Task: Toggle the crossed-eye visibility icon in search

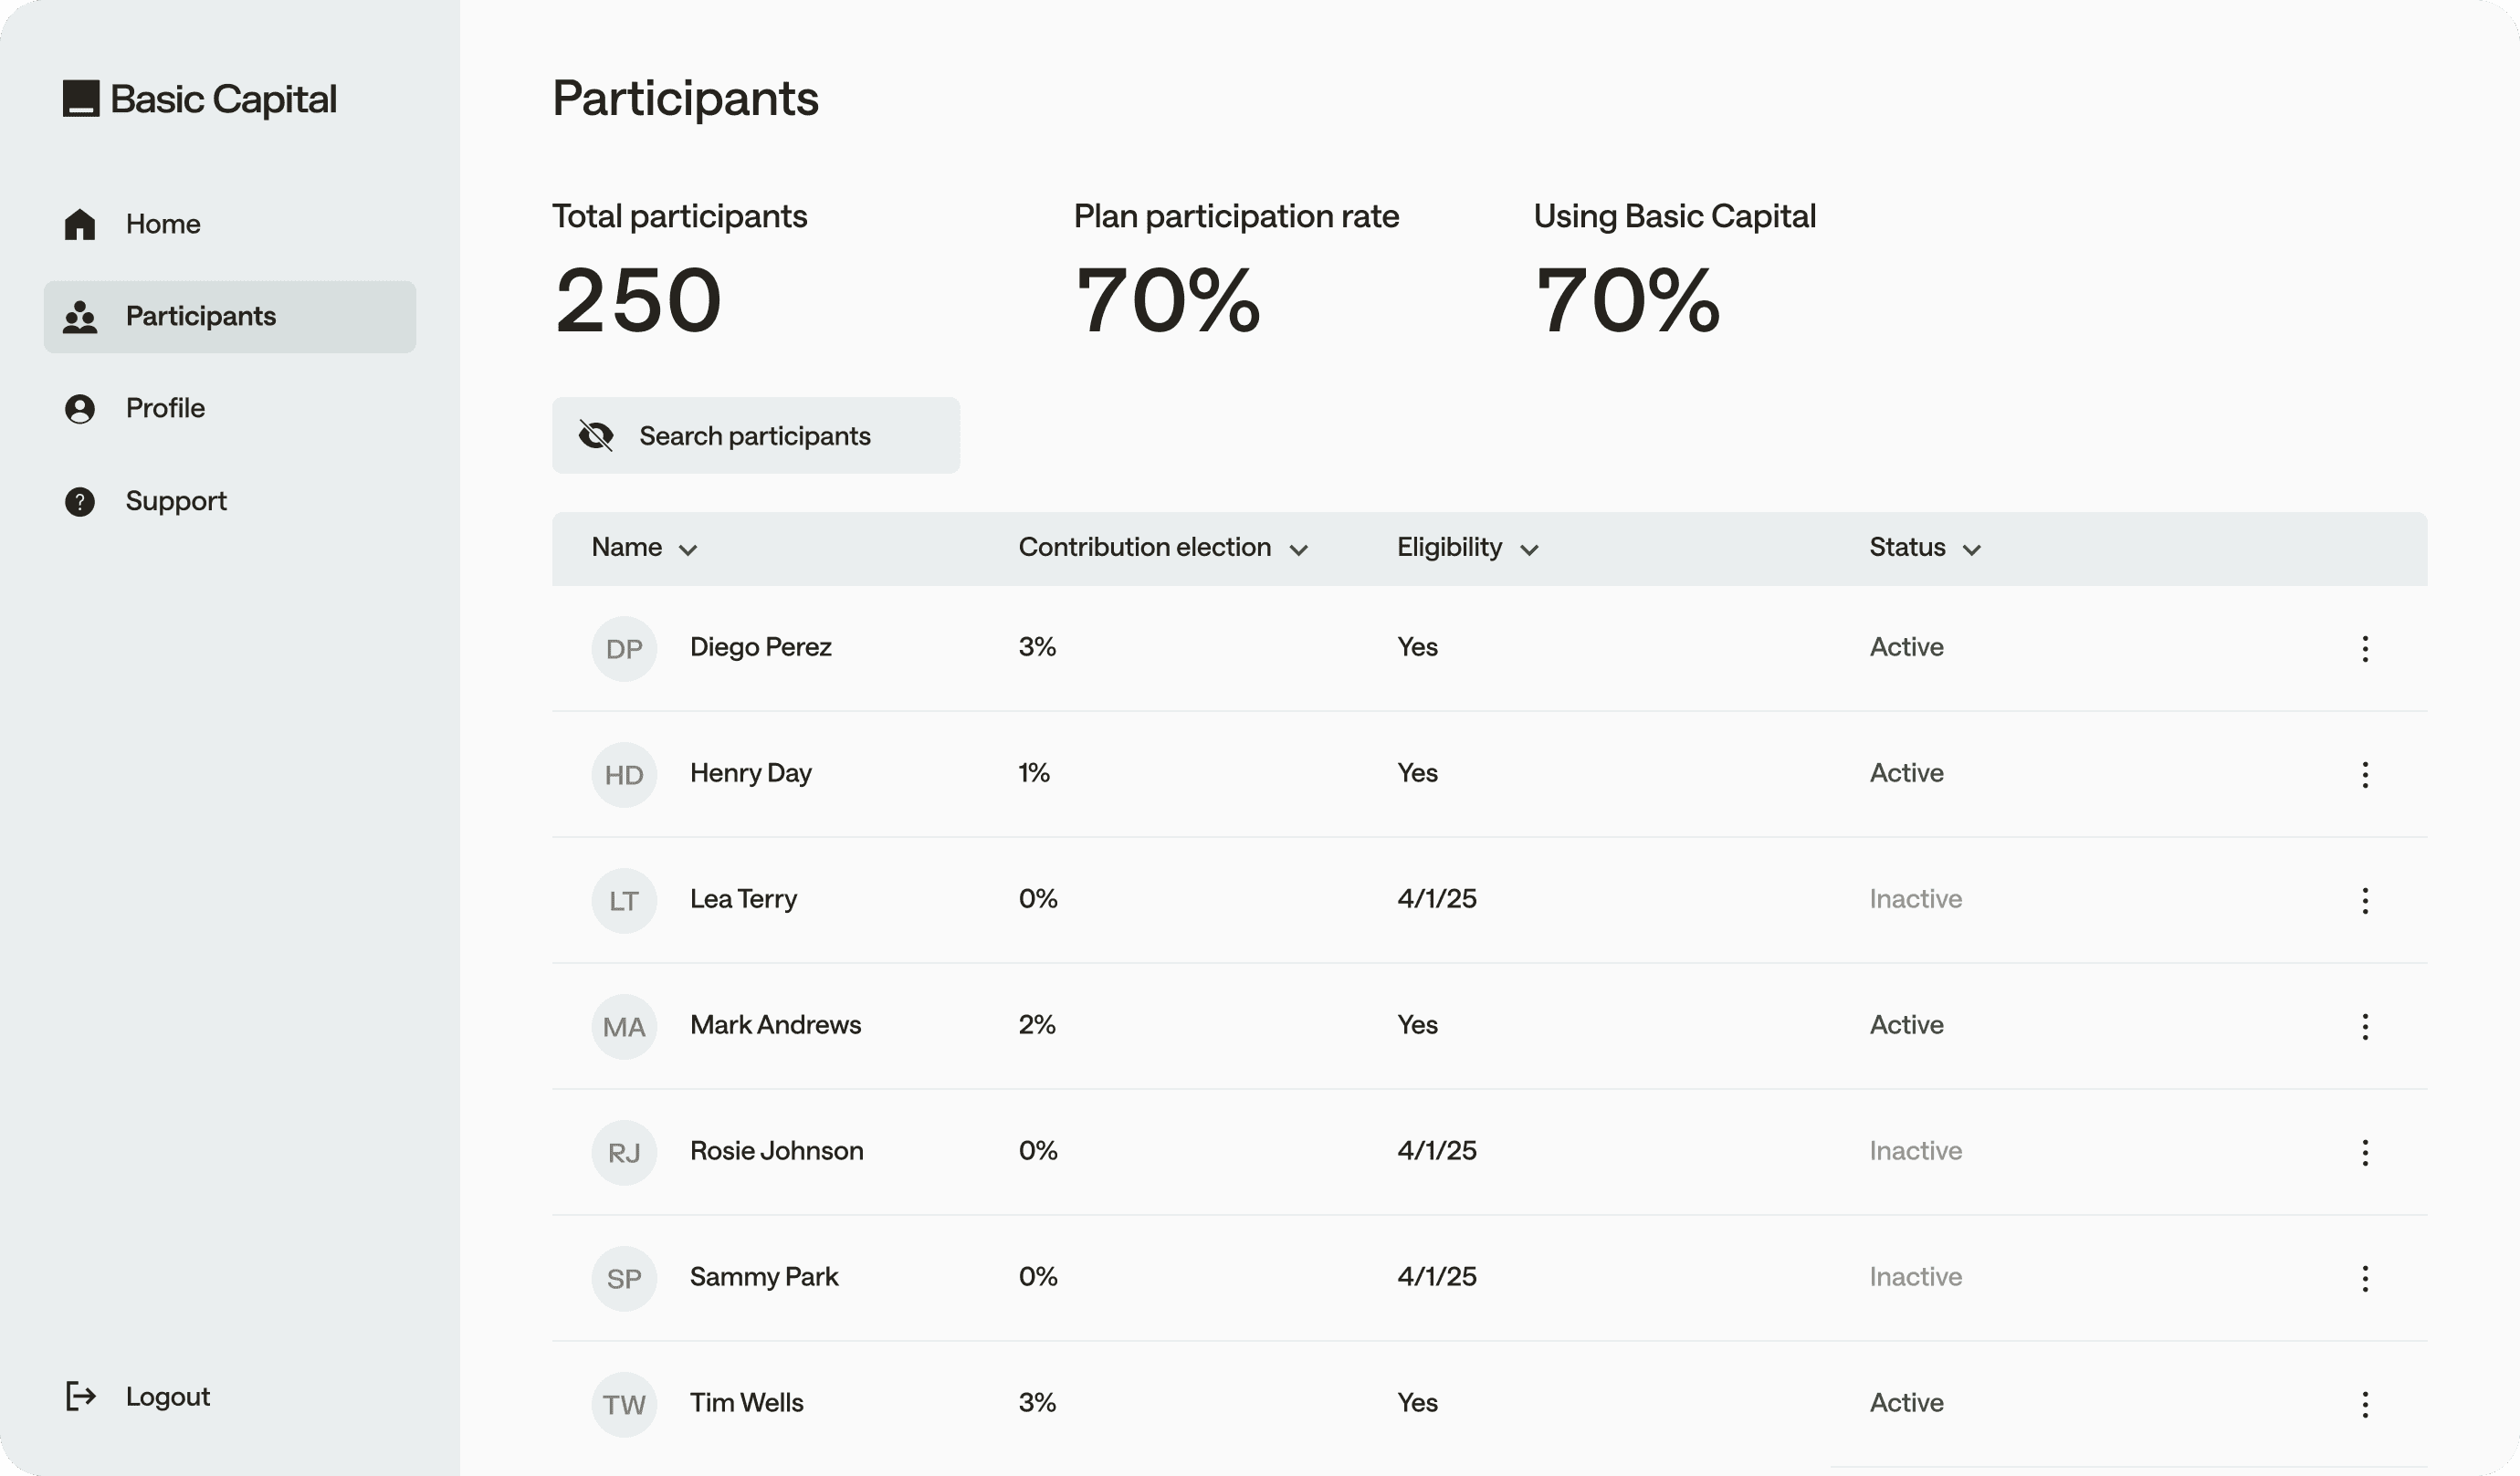Action: (x=596, y=436)
